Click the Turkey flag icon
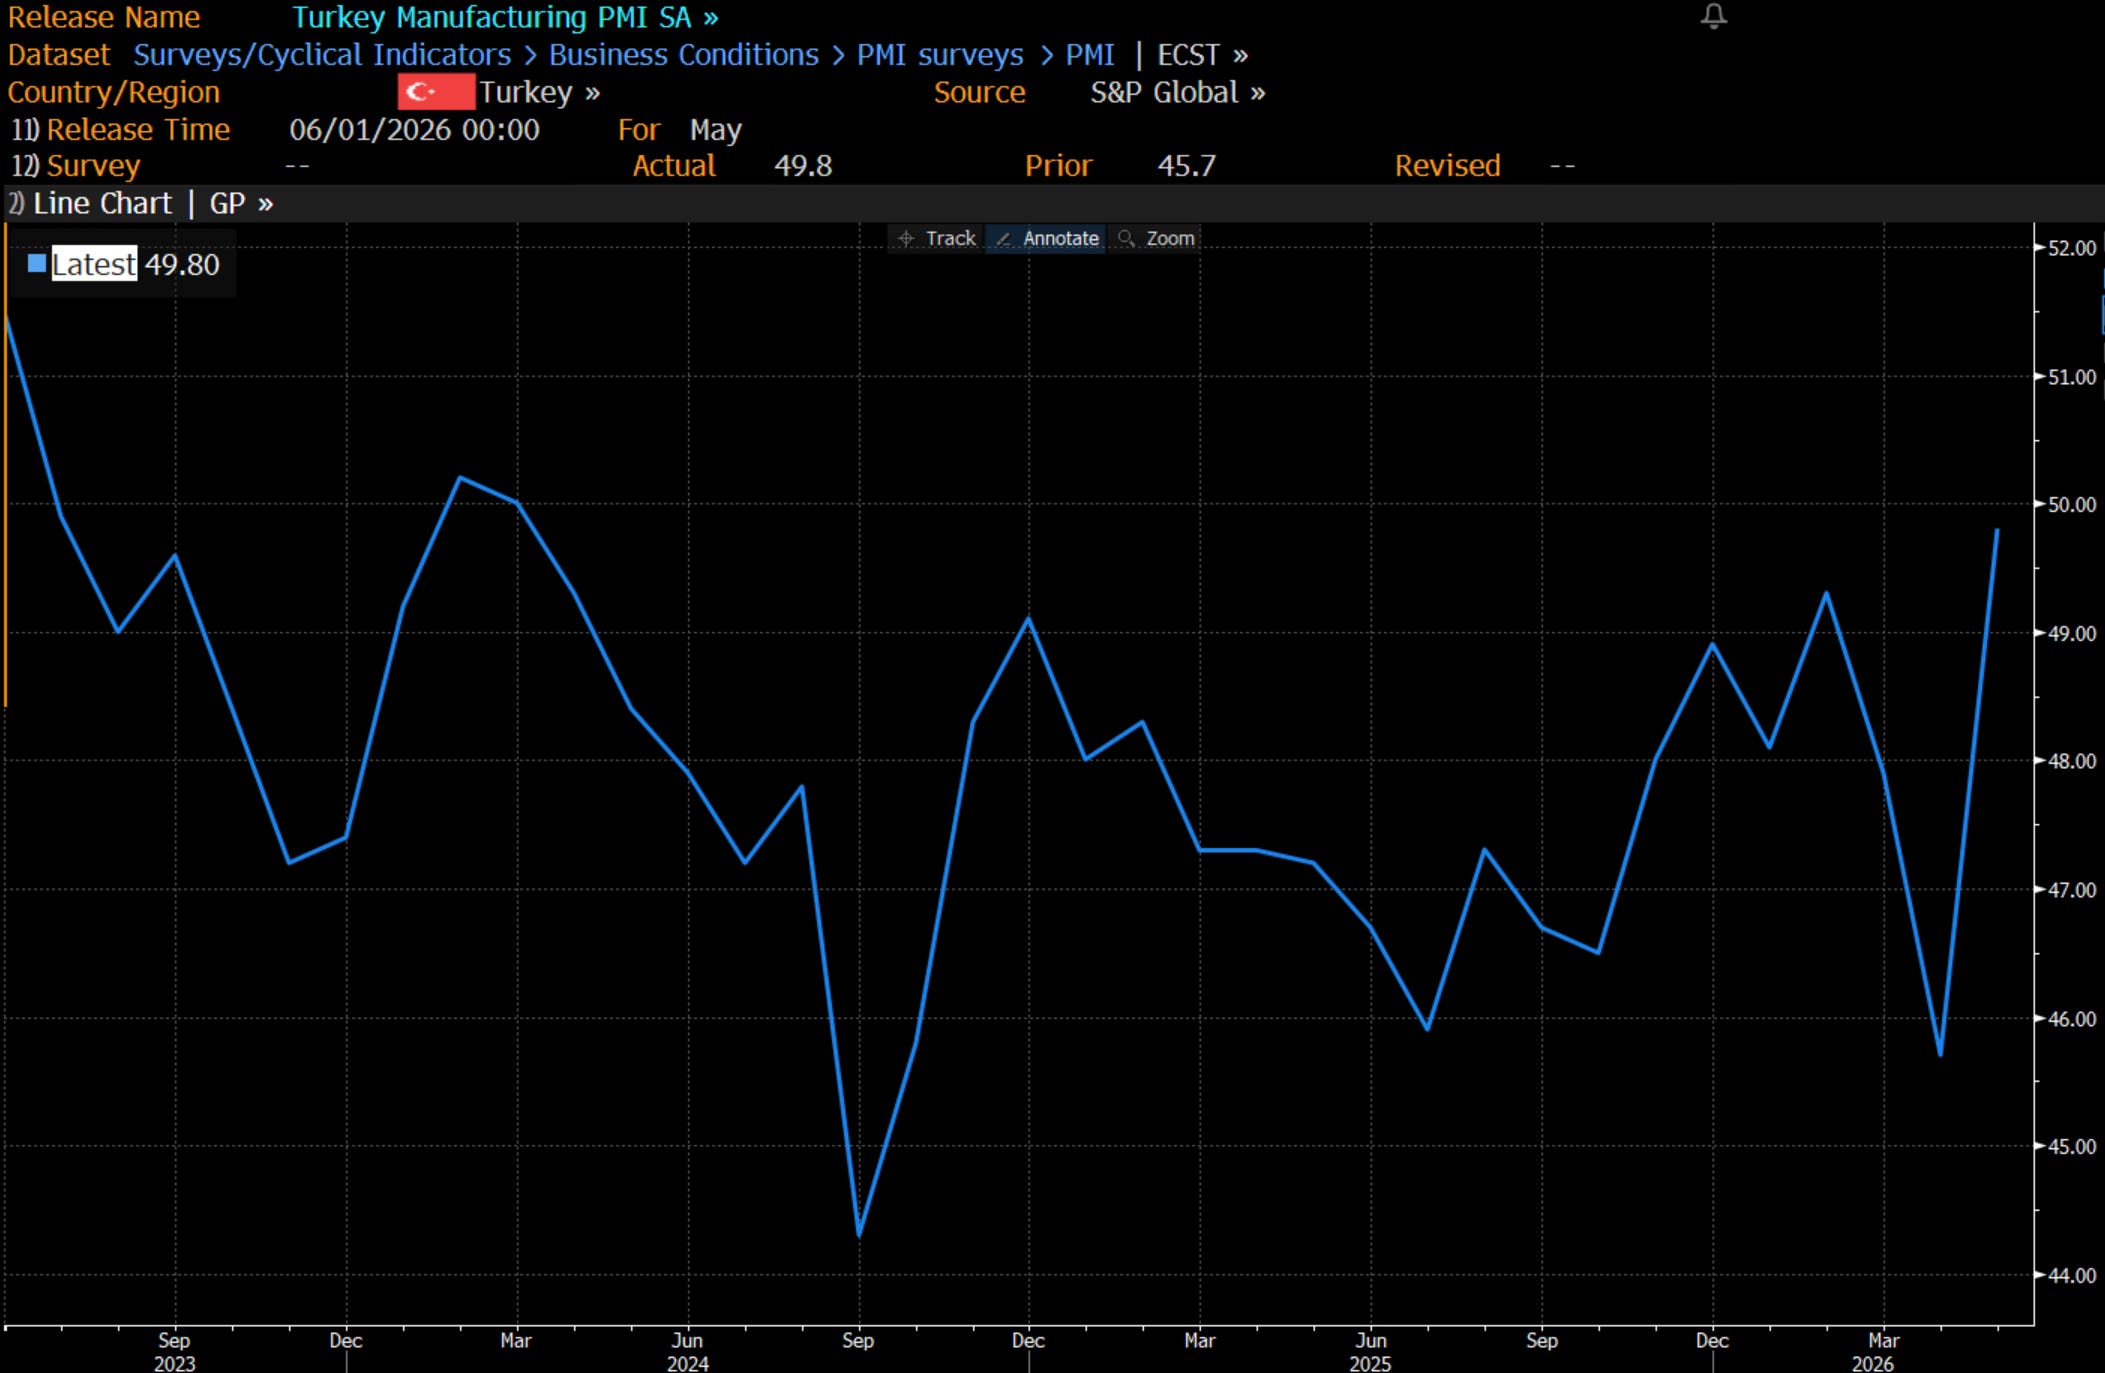Image resolution: width=2105 pixels, height=1373 pixels. (x=435, y=92)
